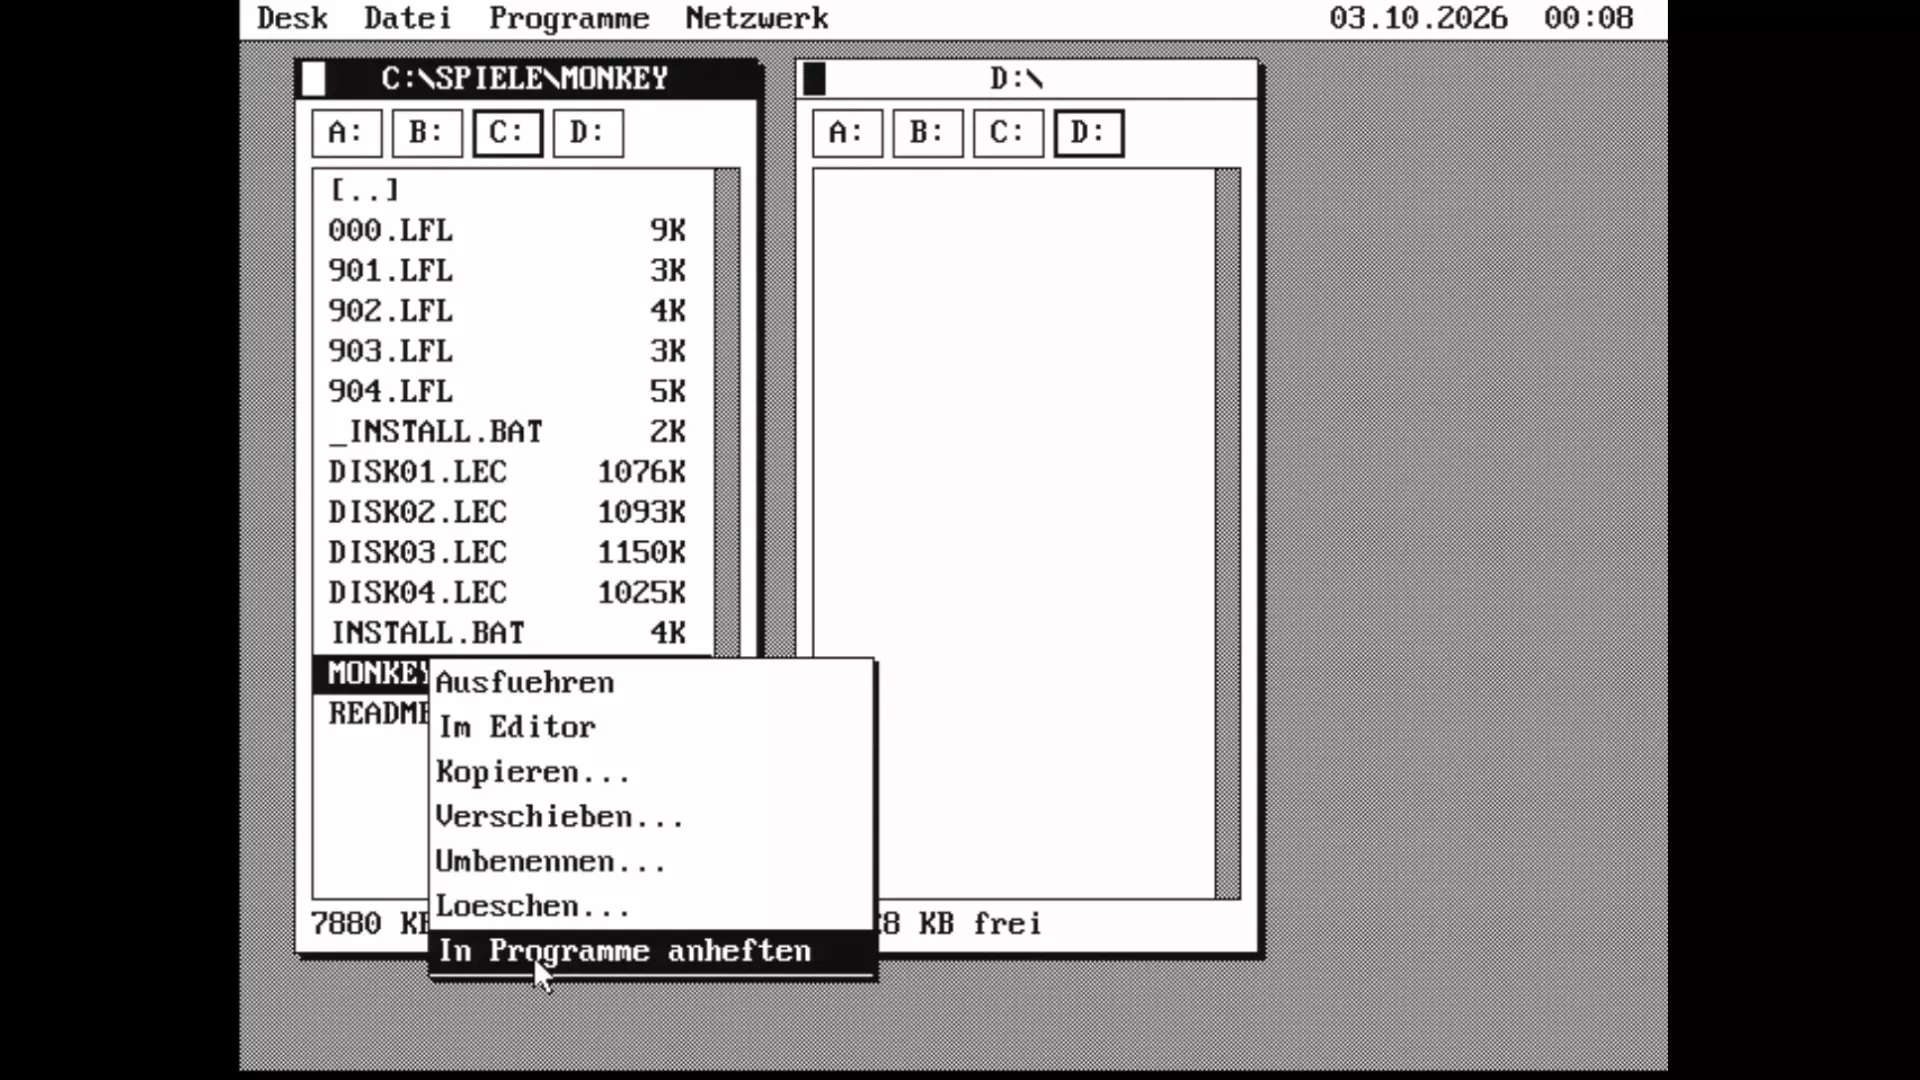
Task: Select file _INSTALL.BAT
Action: (x=513, y=431)
